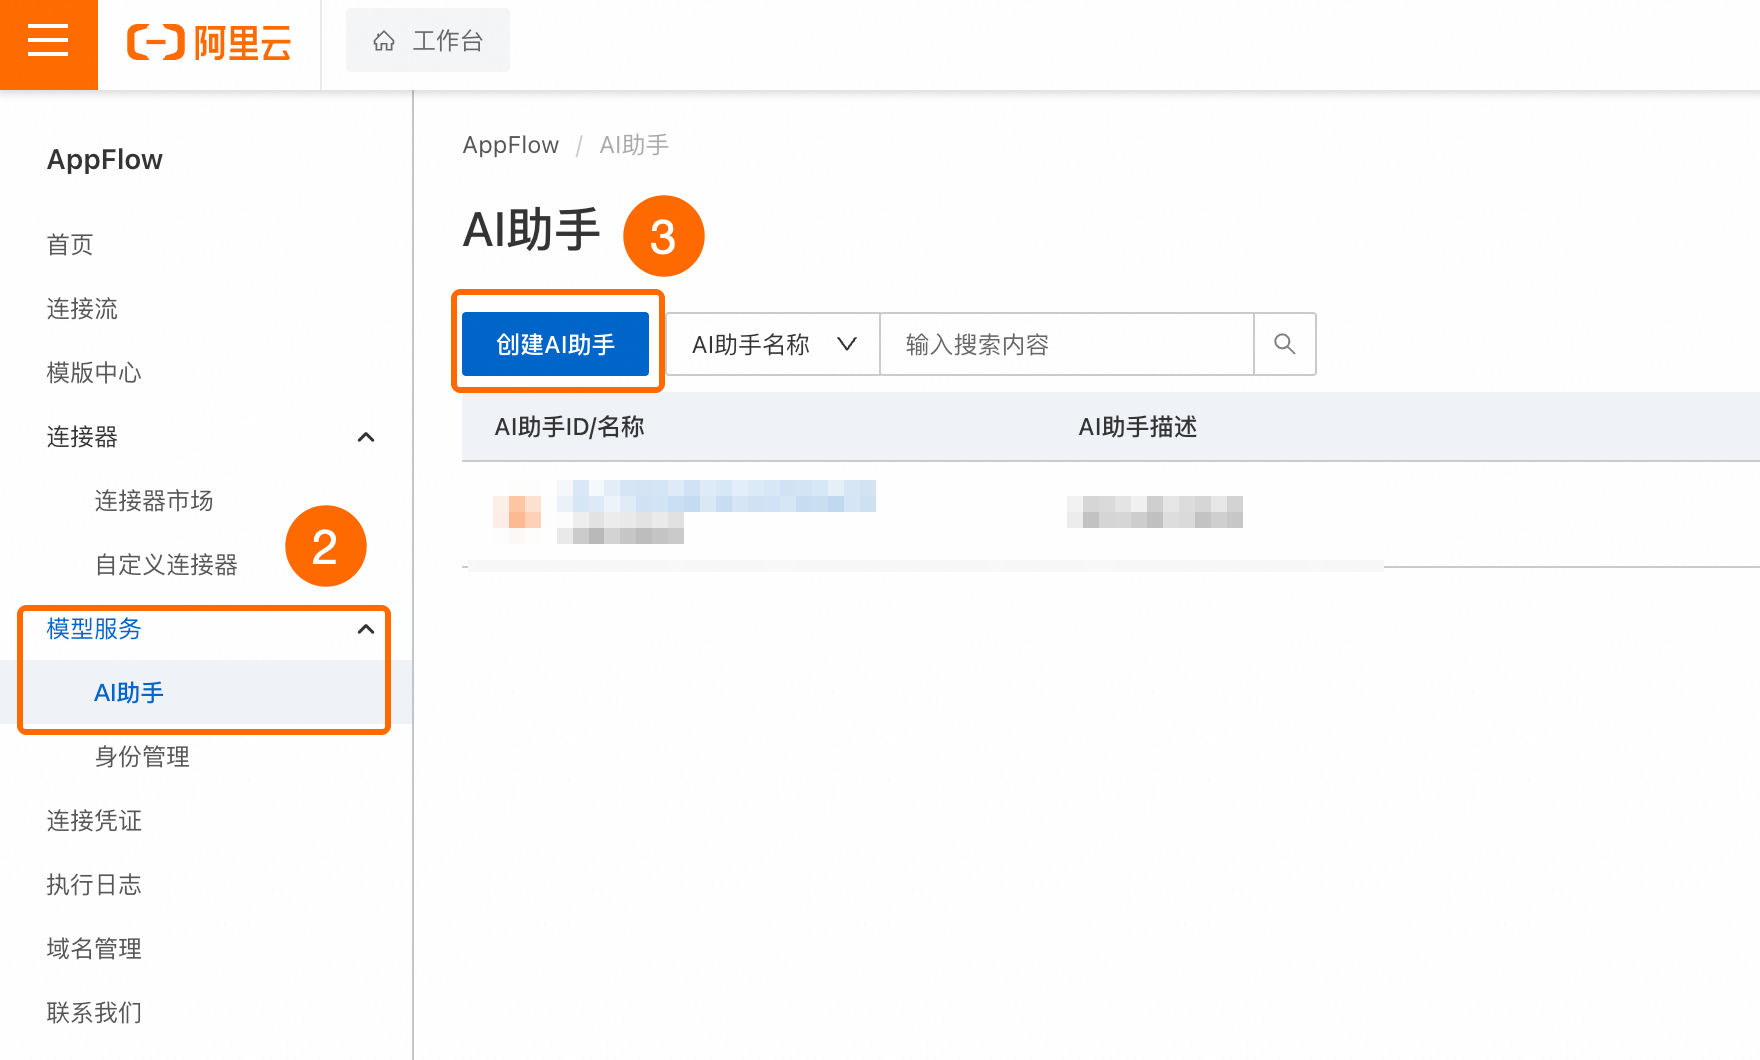This screenshot has height=1060, width=1760.
Task: Click the assistant row avatar thumbnail
Action: click(517, 512)
